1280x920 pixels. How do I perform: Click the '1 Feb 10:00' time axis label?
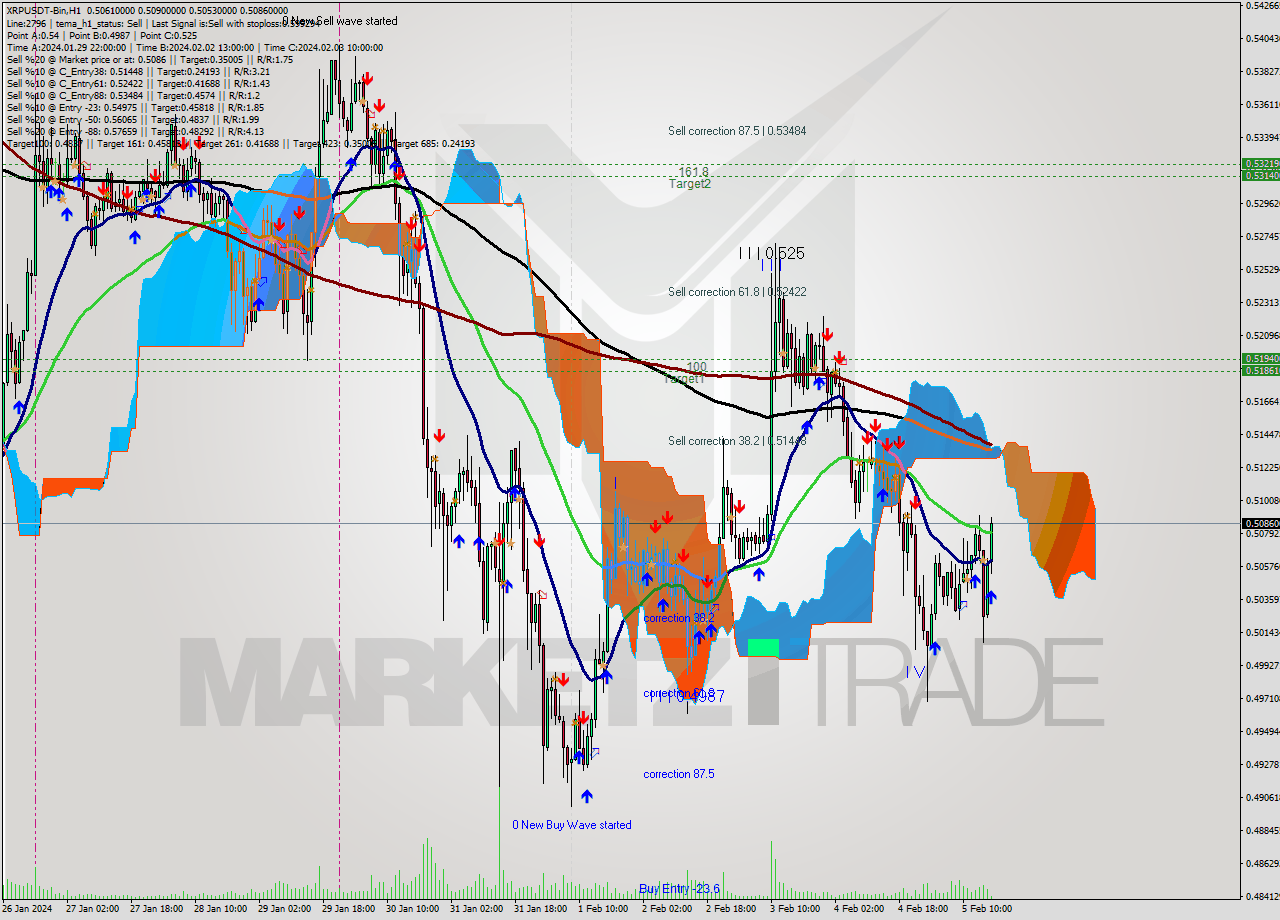coord(604,909)
